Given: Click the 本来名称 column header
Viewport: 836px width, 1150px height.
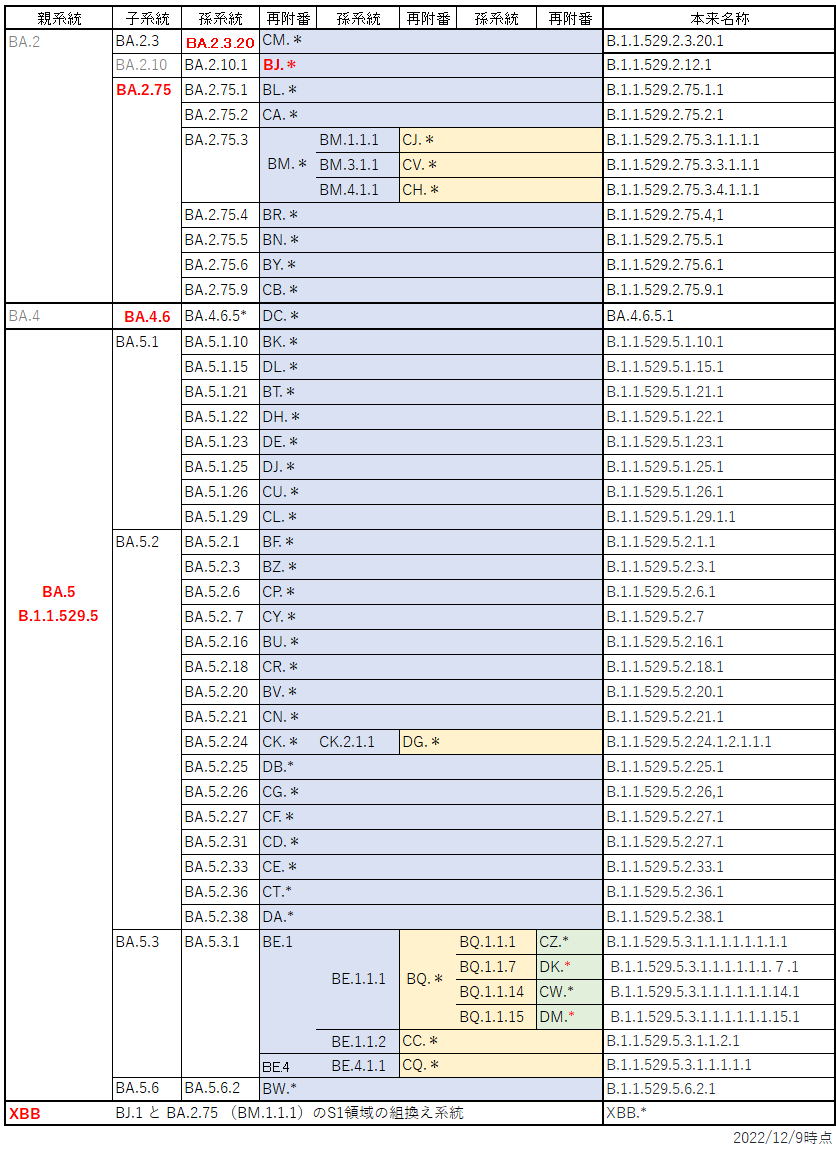Looking at the screenshot, I should tap(718, 18).
